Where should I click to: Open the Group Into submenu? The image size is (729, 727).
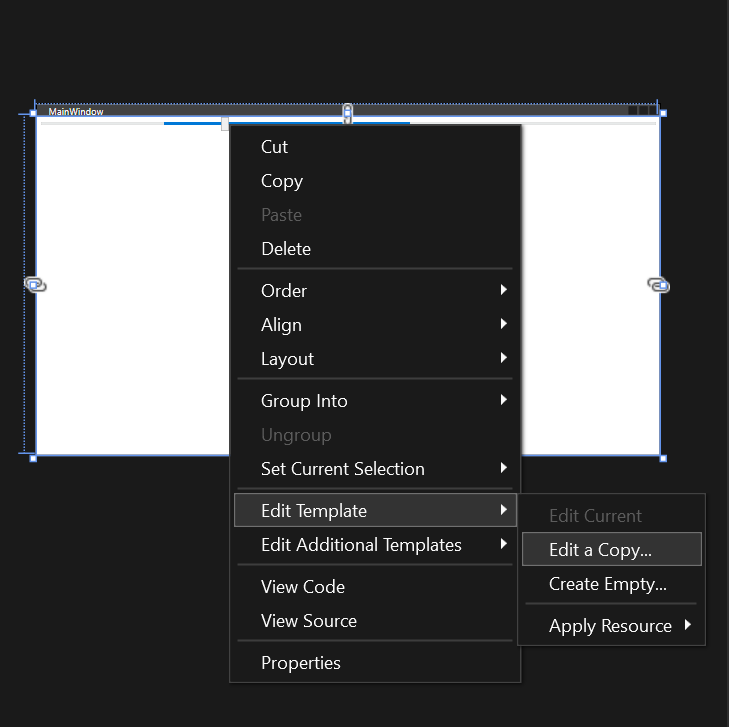[x=375, y=401]
